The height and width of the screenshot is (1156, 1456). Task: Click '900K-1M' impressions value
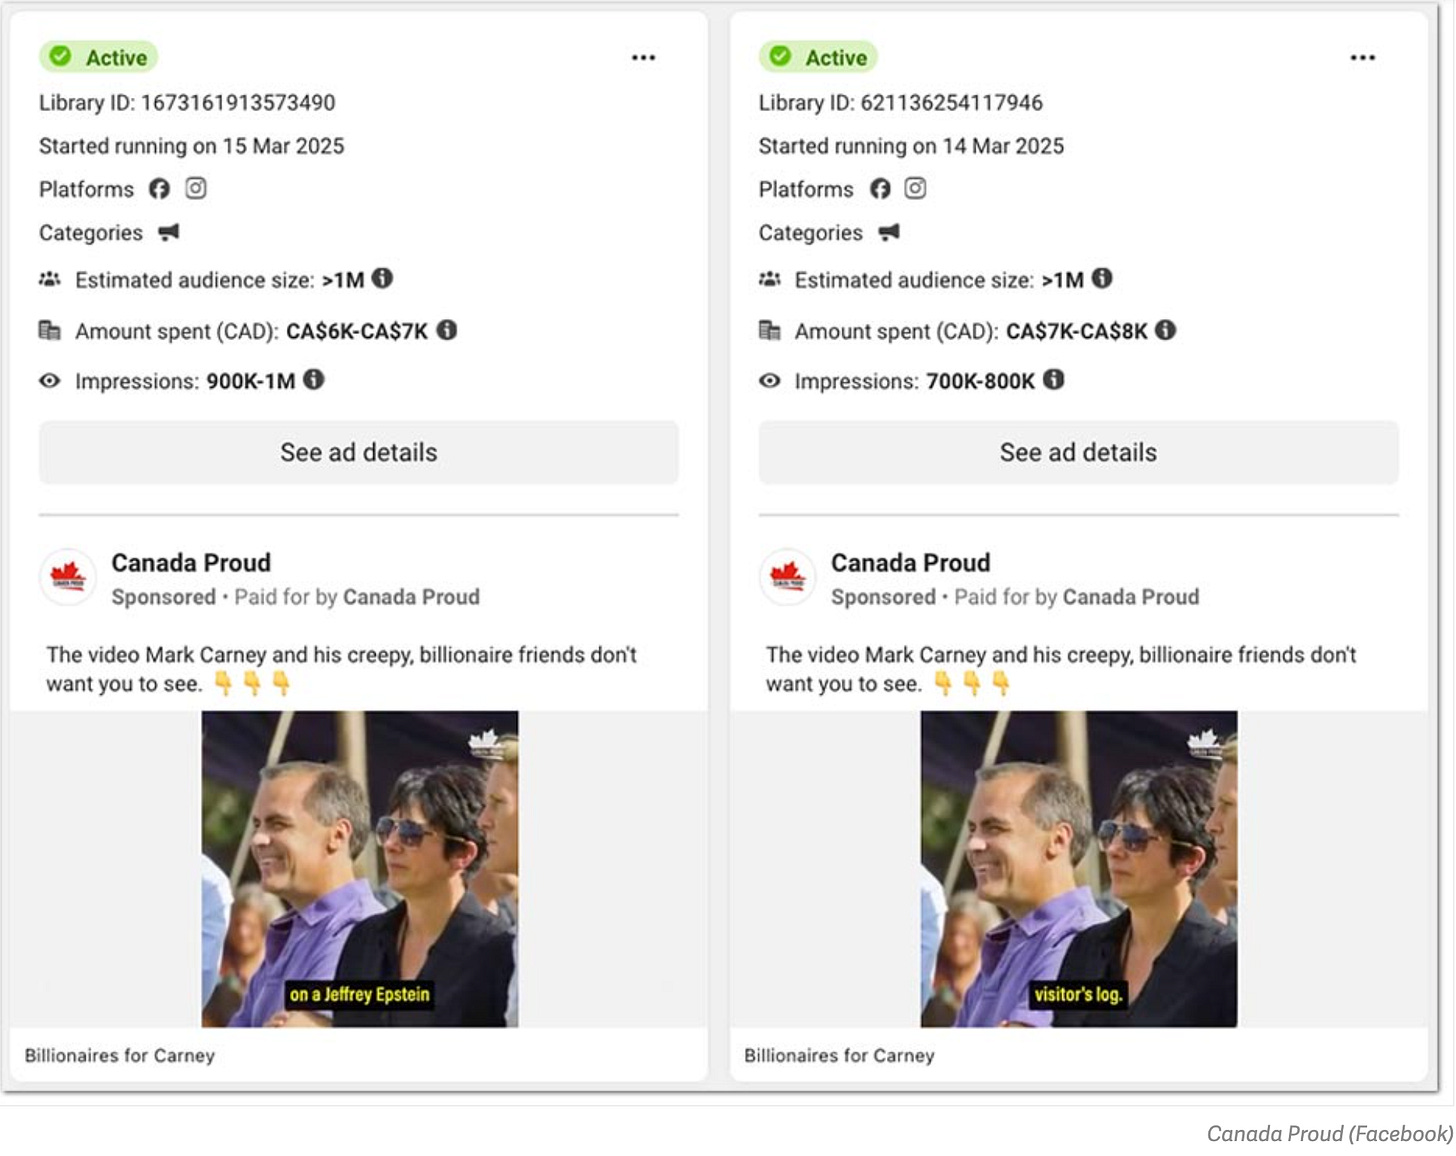(251, 381)
